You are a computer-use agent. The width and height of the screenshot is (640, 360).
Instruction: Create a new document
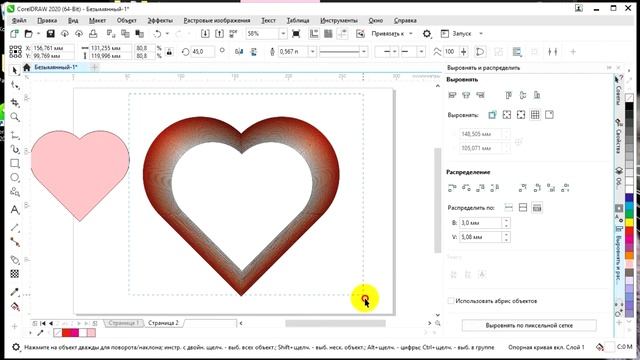[14, 33]
